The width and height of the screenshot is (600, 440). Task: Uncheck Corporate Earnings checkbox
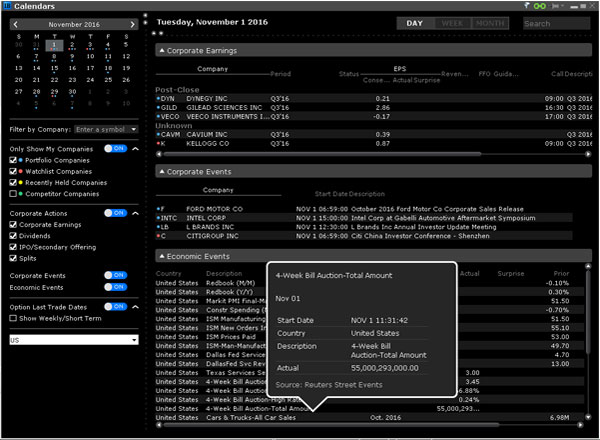13,225
